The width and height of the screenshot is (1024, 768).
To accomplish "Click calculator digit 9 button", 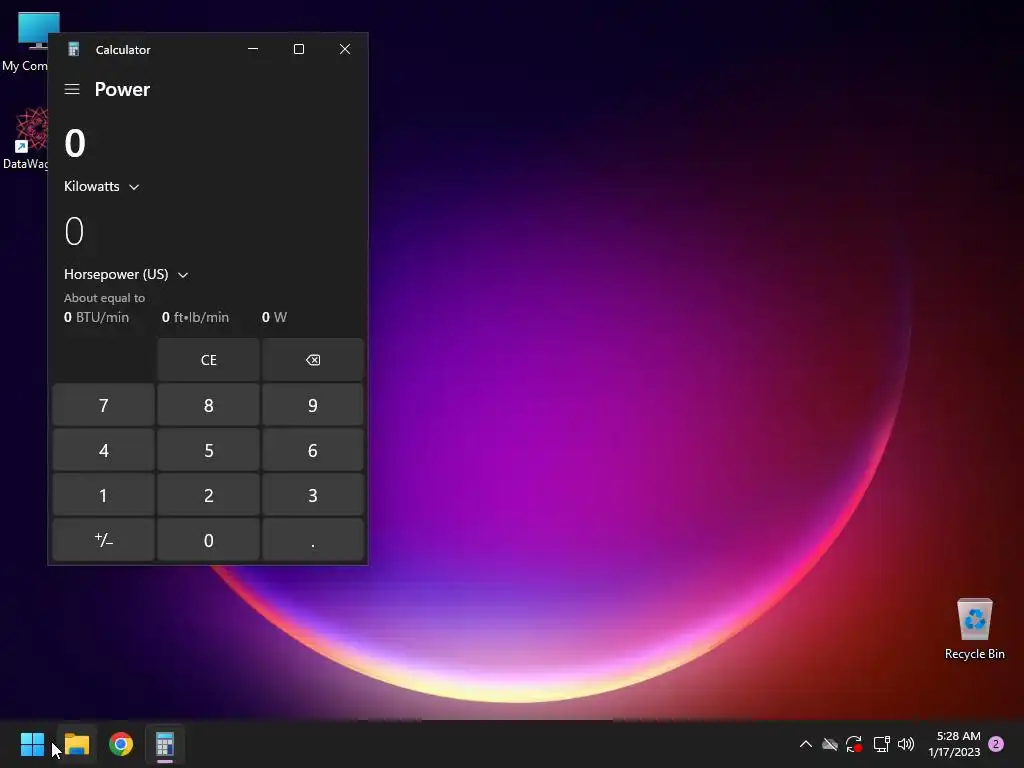I will pyautogui.click(x=313, y=405).
